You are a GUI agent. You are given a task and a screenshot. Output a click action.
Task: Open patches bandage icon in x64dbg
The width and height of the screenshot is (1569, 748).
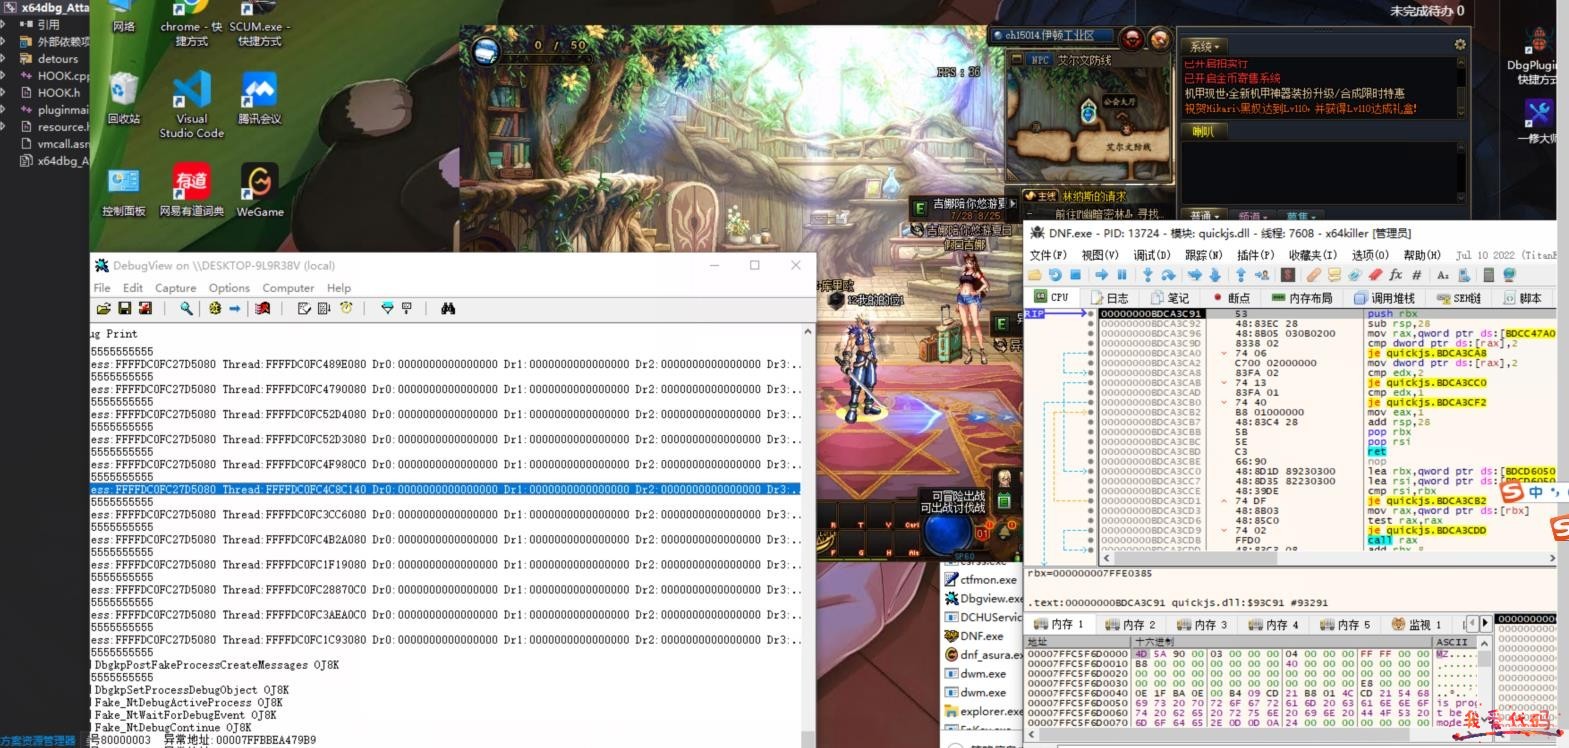(1313, 275)
